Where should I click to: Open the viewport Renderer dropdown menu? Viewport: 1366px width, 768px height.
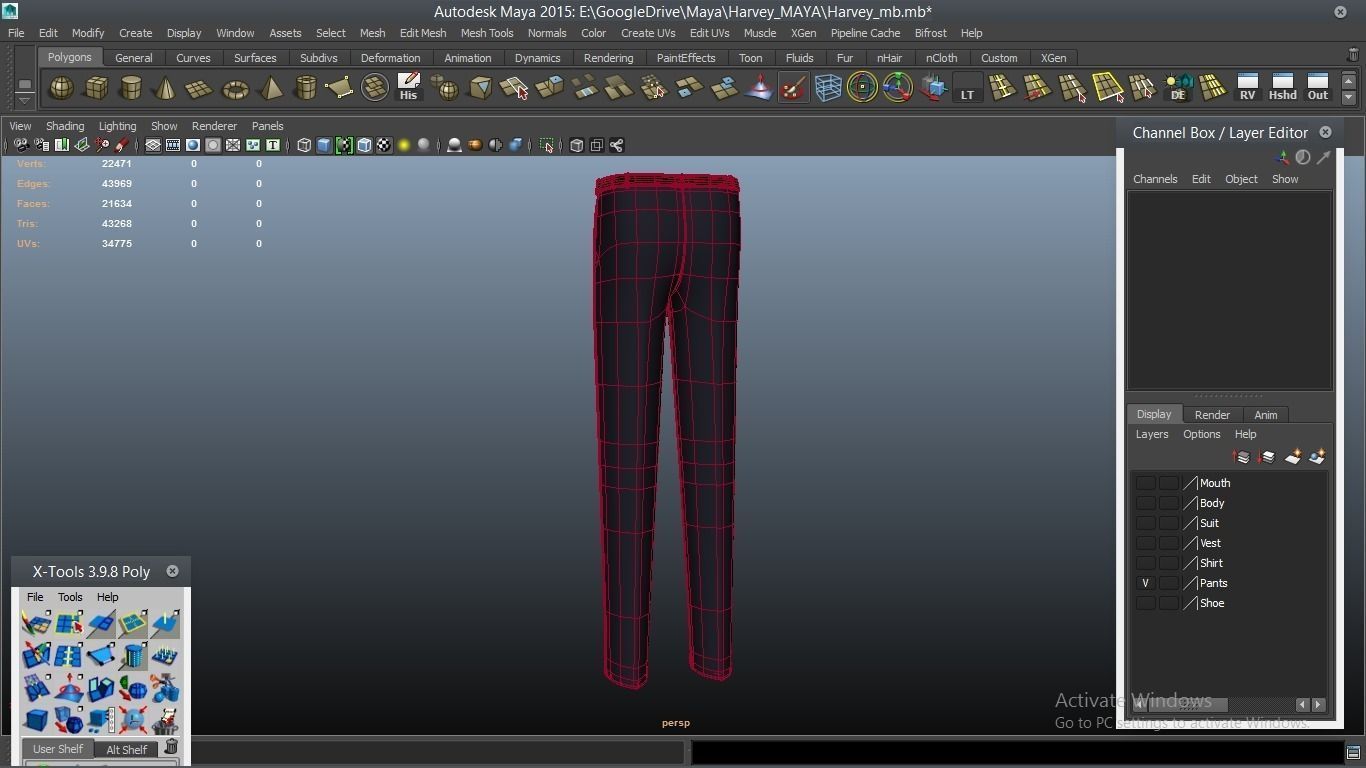pyautogui.click(x=214, y=126)
